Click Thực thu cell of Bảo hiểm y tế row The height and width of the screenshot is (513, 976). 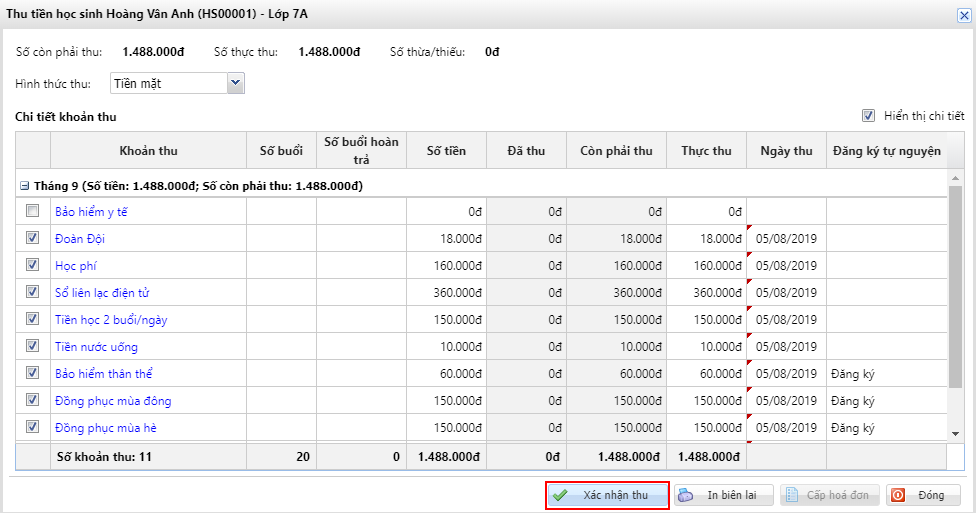click(706, 212)
